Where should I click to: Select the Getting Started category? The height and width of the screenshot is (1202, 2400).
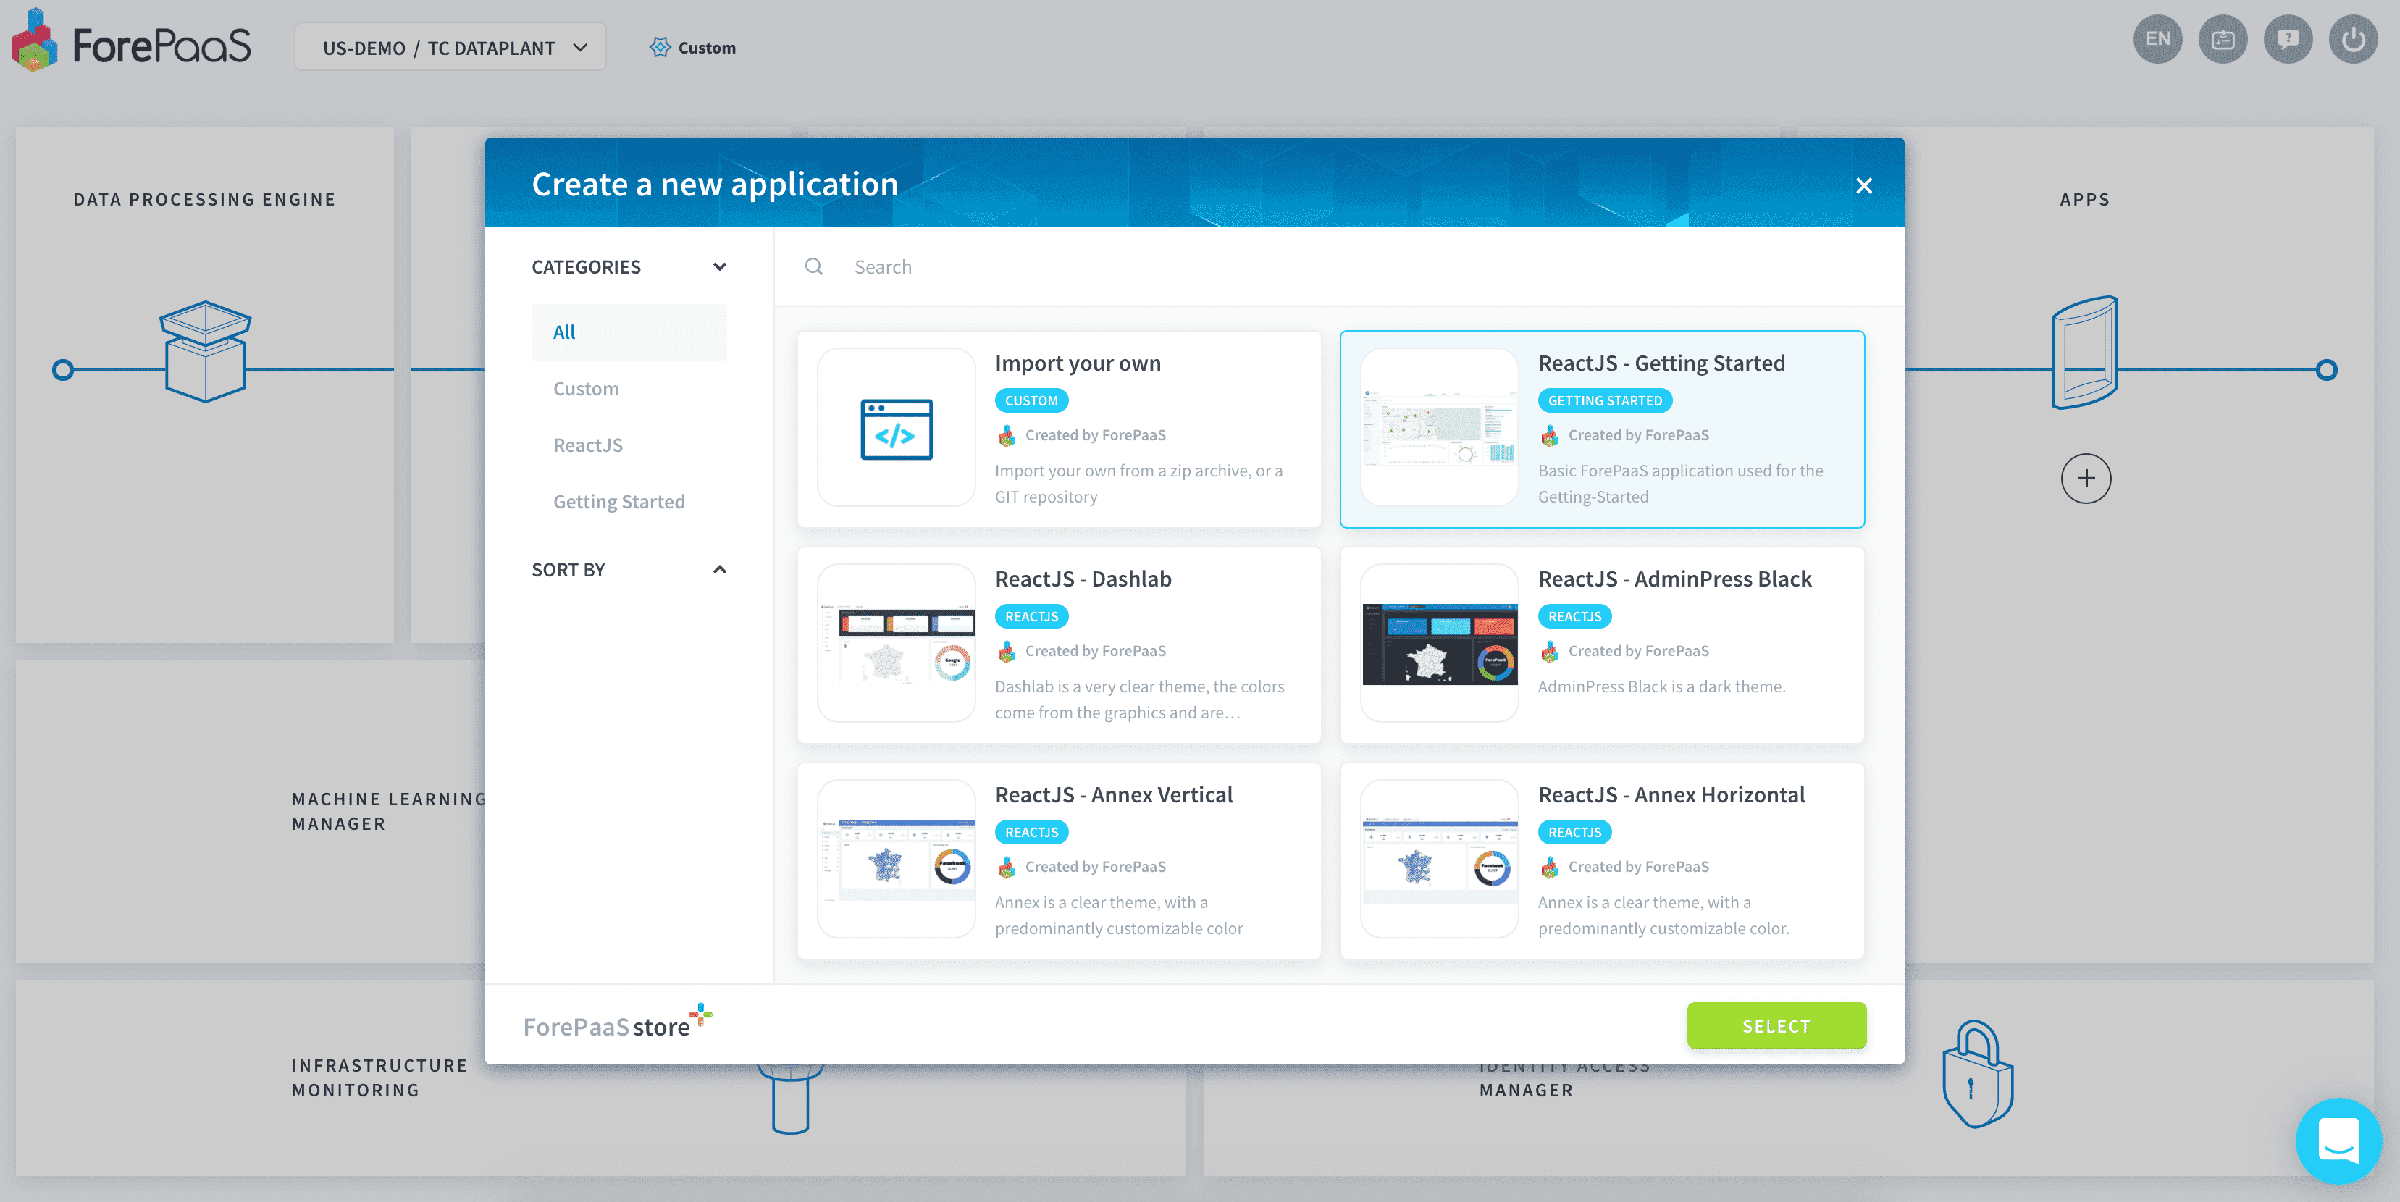pyautogui.click(x=619, y=502)
